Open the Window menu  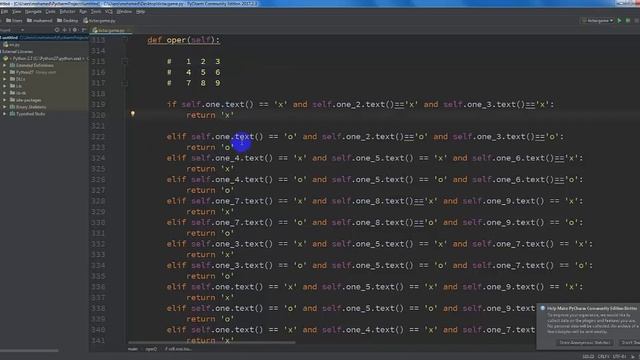click(124, 12)
